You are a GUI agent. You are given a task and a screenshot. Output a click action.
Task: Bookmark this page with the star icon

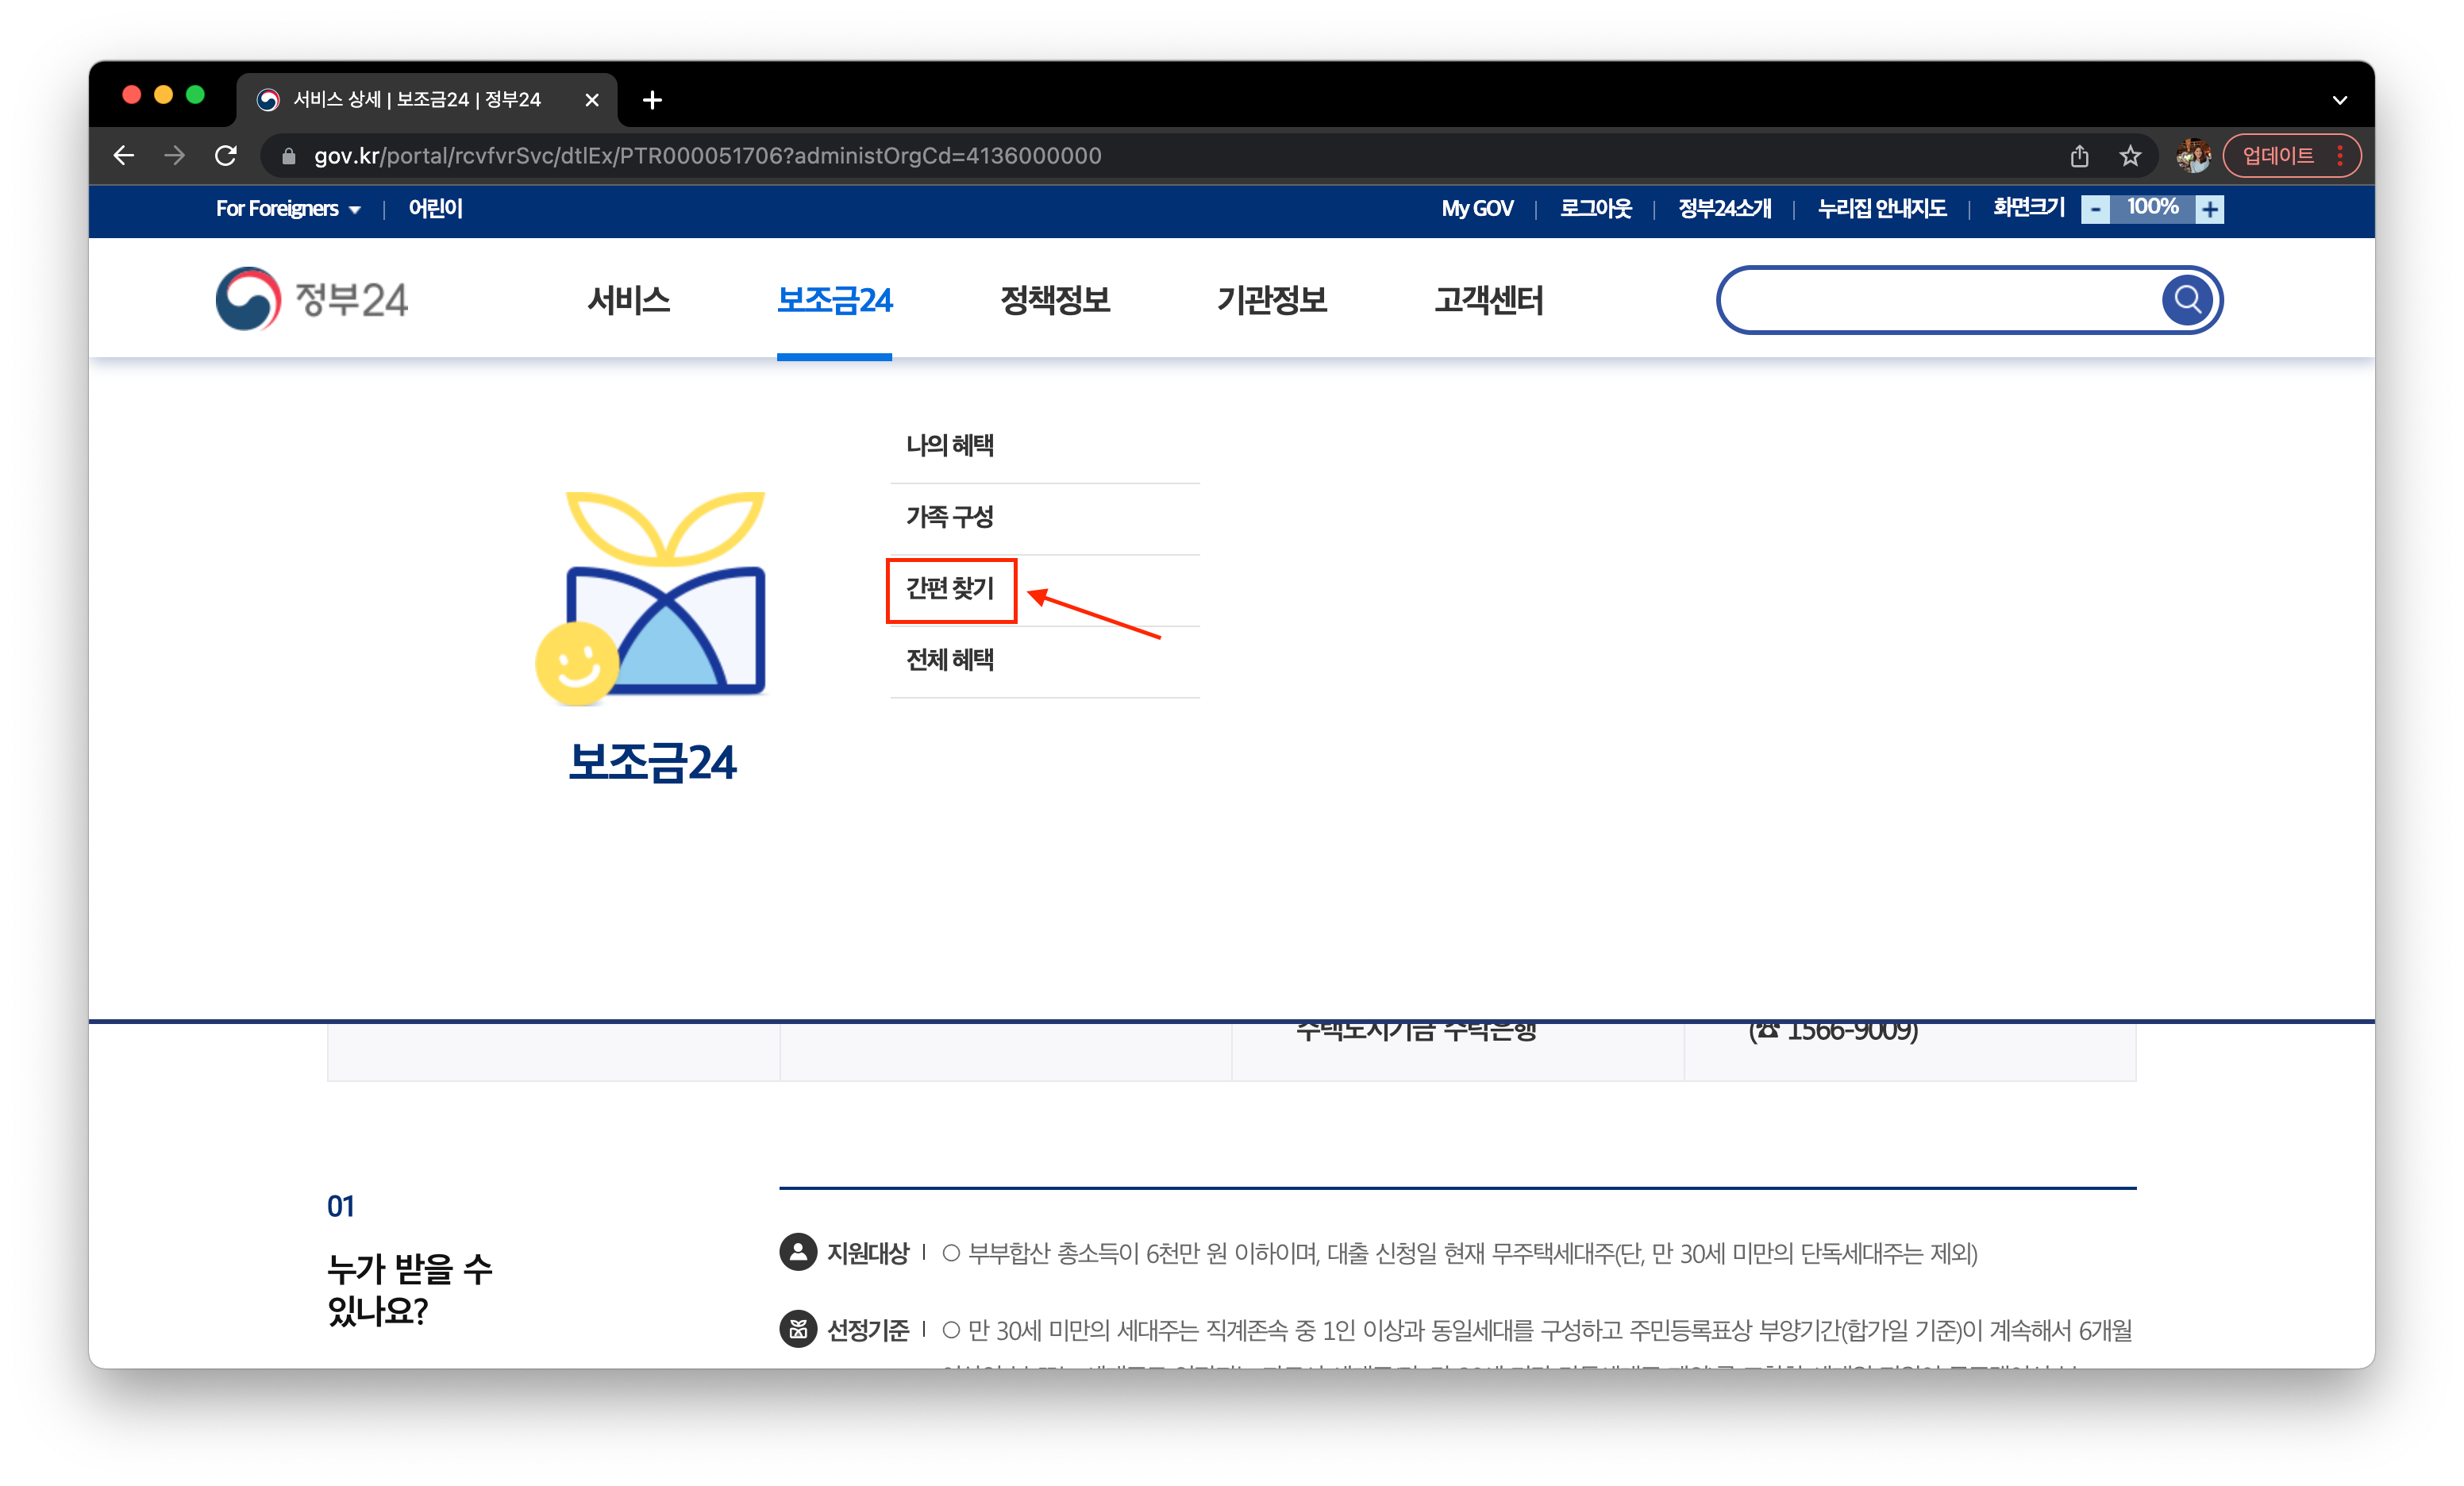click(2130, 156)
